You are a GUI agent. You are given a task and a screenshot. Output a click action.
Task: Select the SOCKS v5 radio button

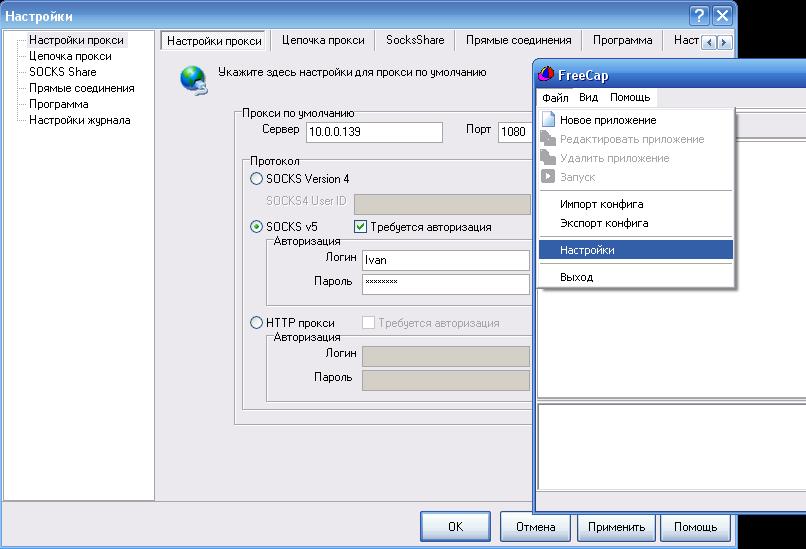click(256, 227)
